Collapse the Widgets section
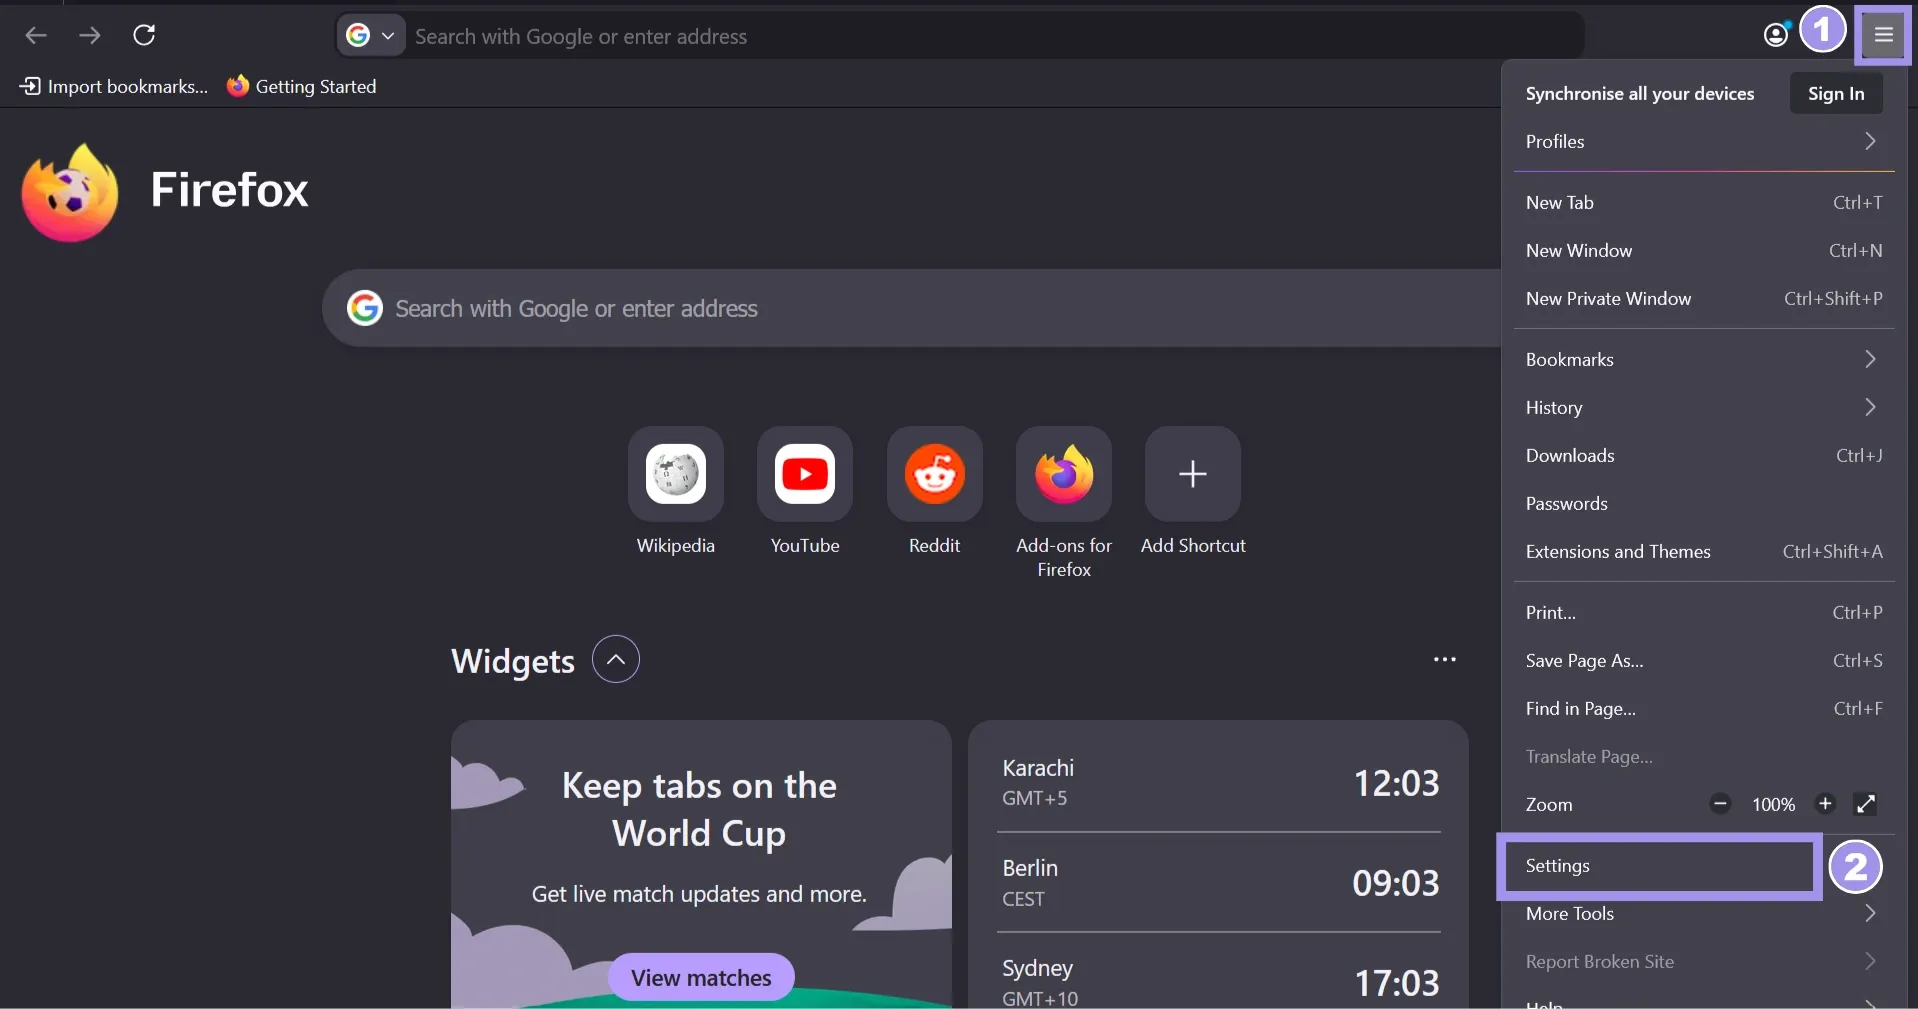Screen dimensions: 1918x1009 (x=616, y=660)
